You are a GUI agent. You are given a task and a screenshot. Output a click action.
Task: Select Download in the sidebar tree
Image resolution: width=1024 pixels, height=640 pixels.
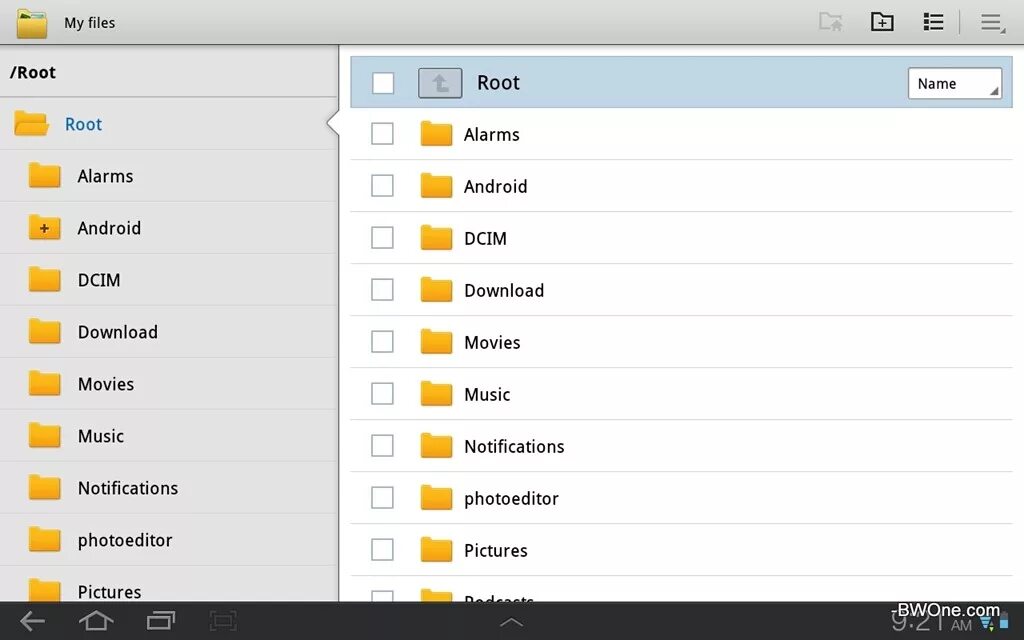pos(168,332)
